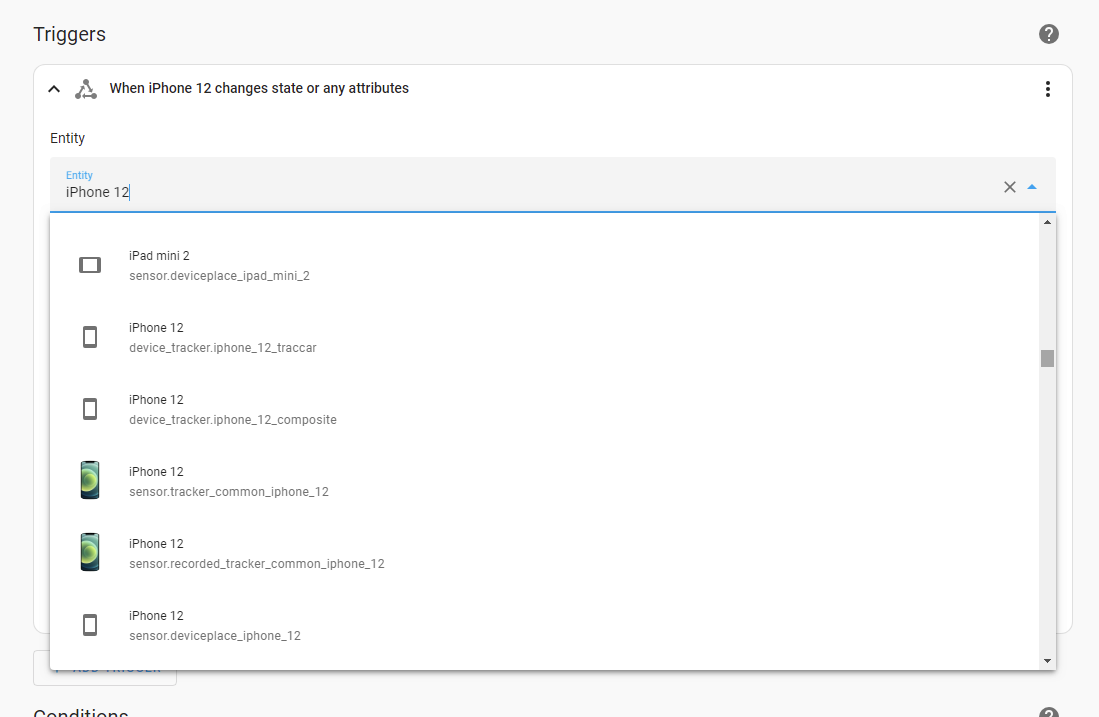Close the entity suggestions with the dropdown arrow

(x=1031, y=186)
